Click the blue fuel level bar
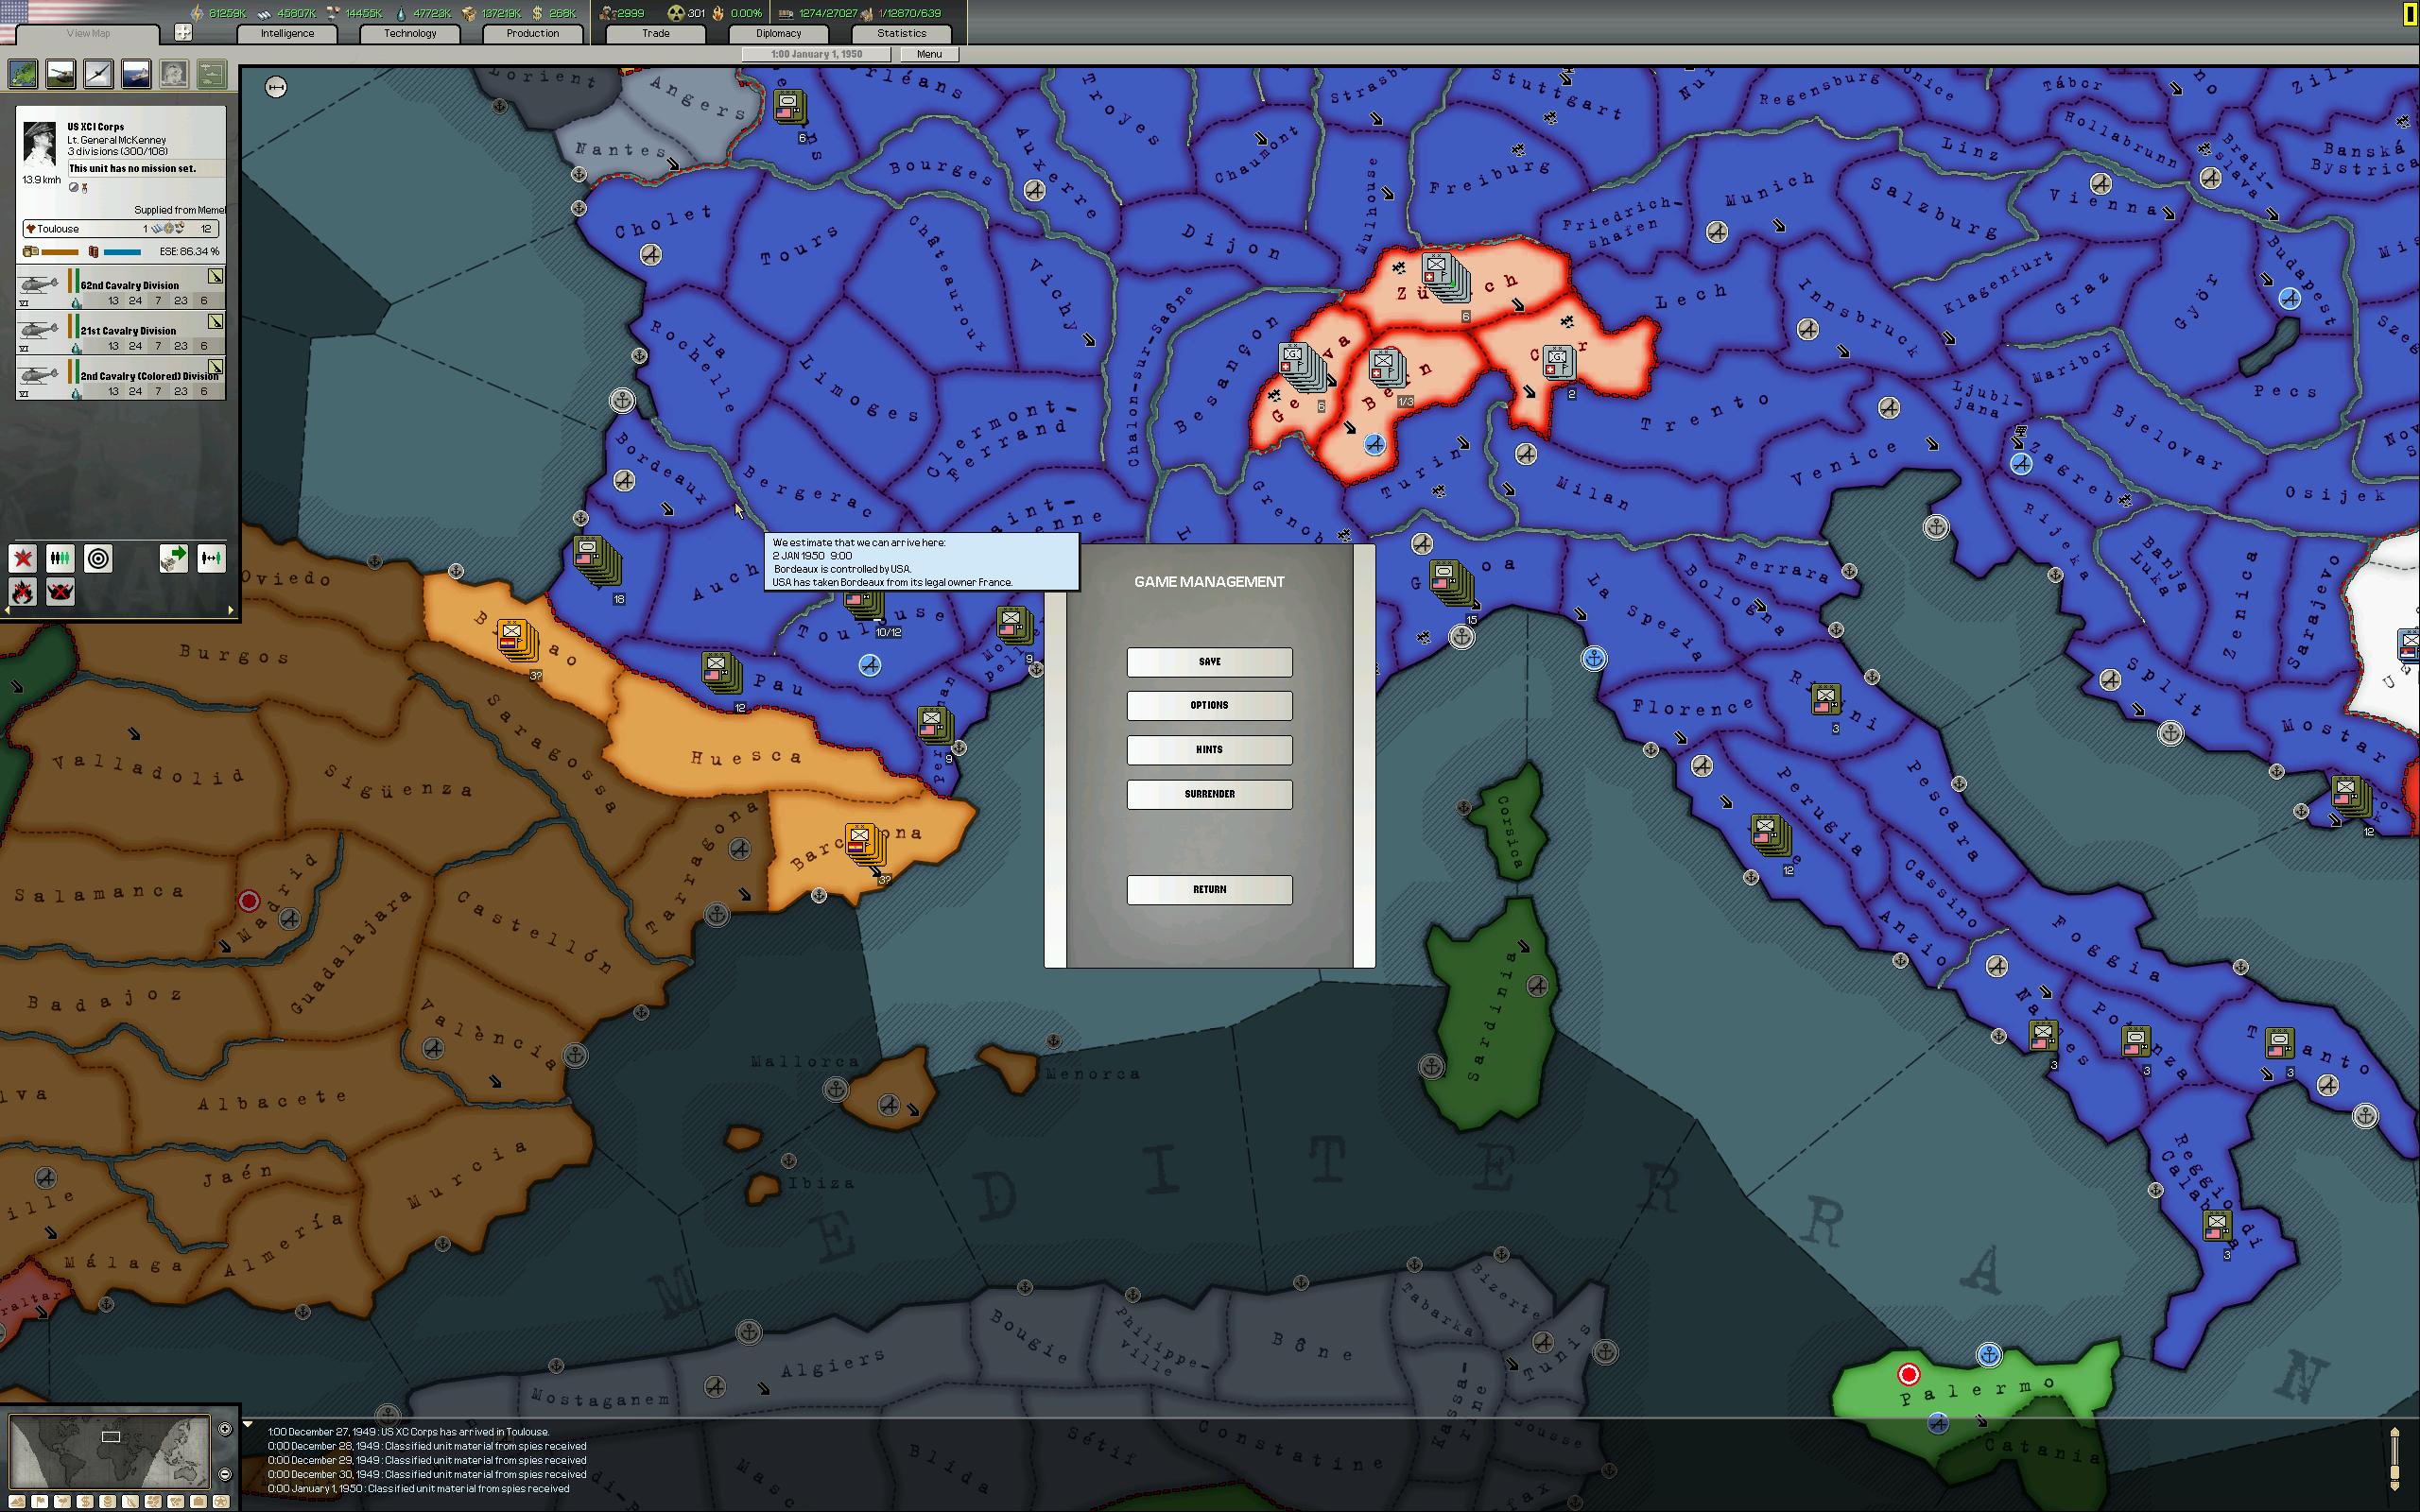The width and height of the screenshot is (2420, 1512). (122, 252)
